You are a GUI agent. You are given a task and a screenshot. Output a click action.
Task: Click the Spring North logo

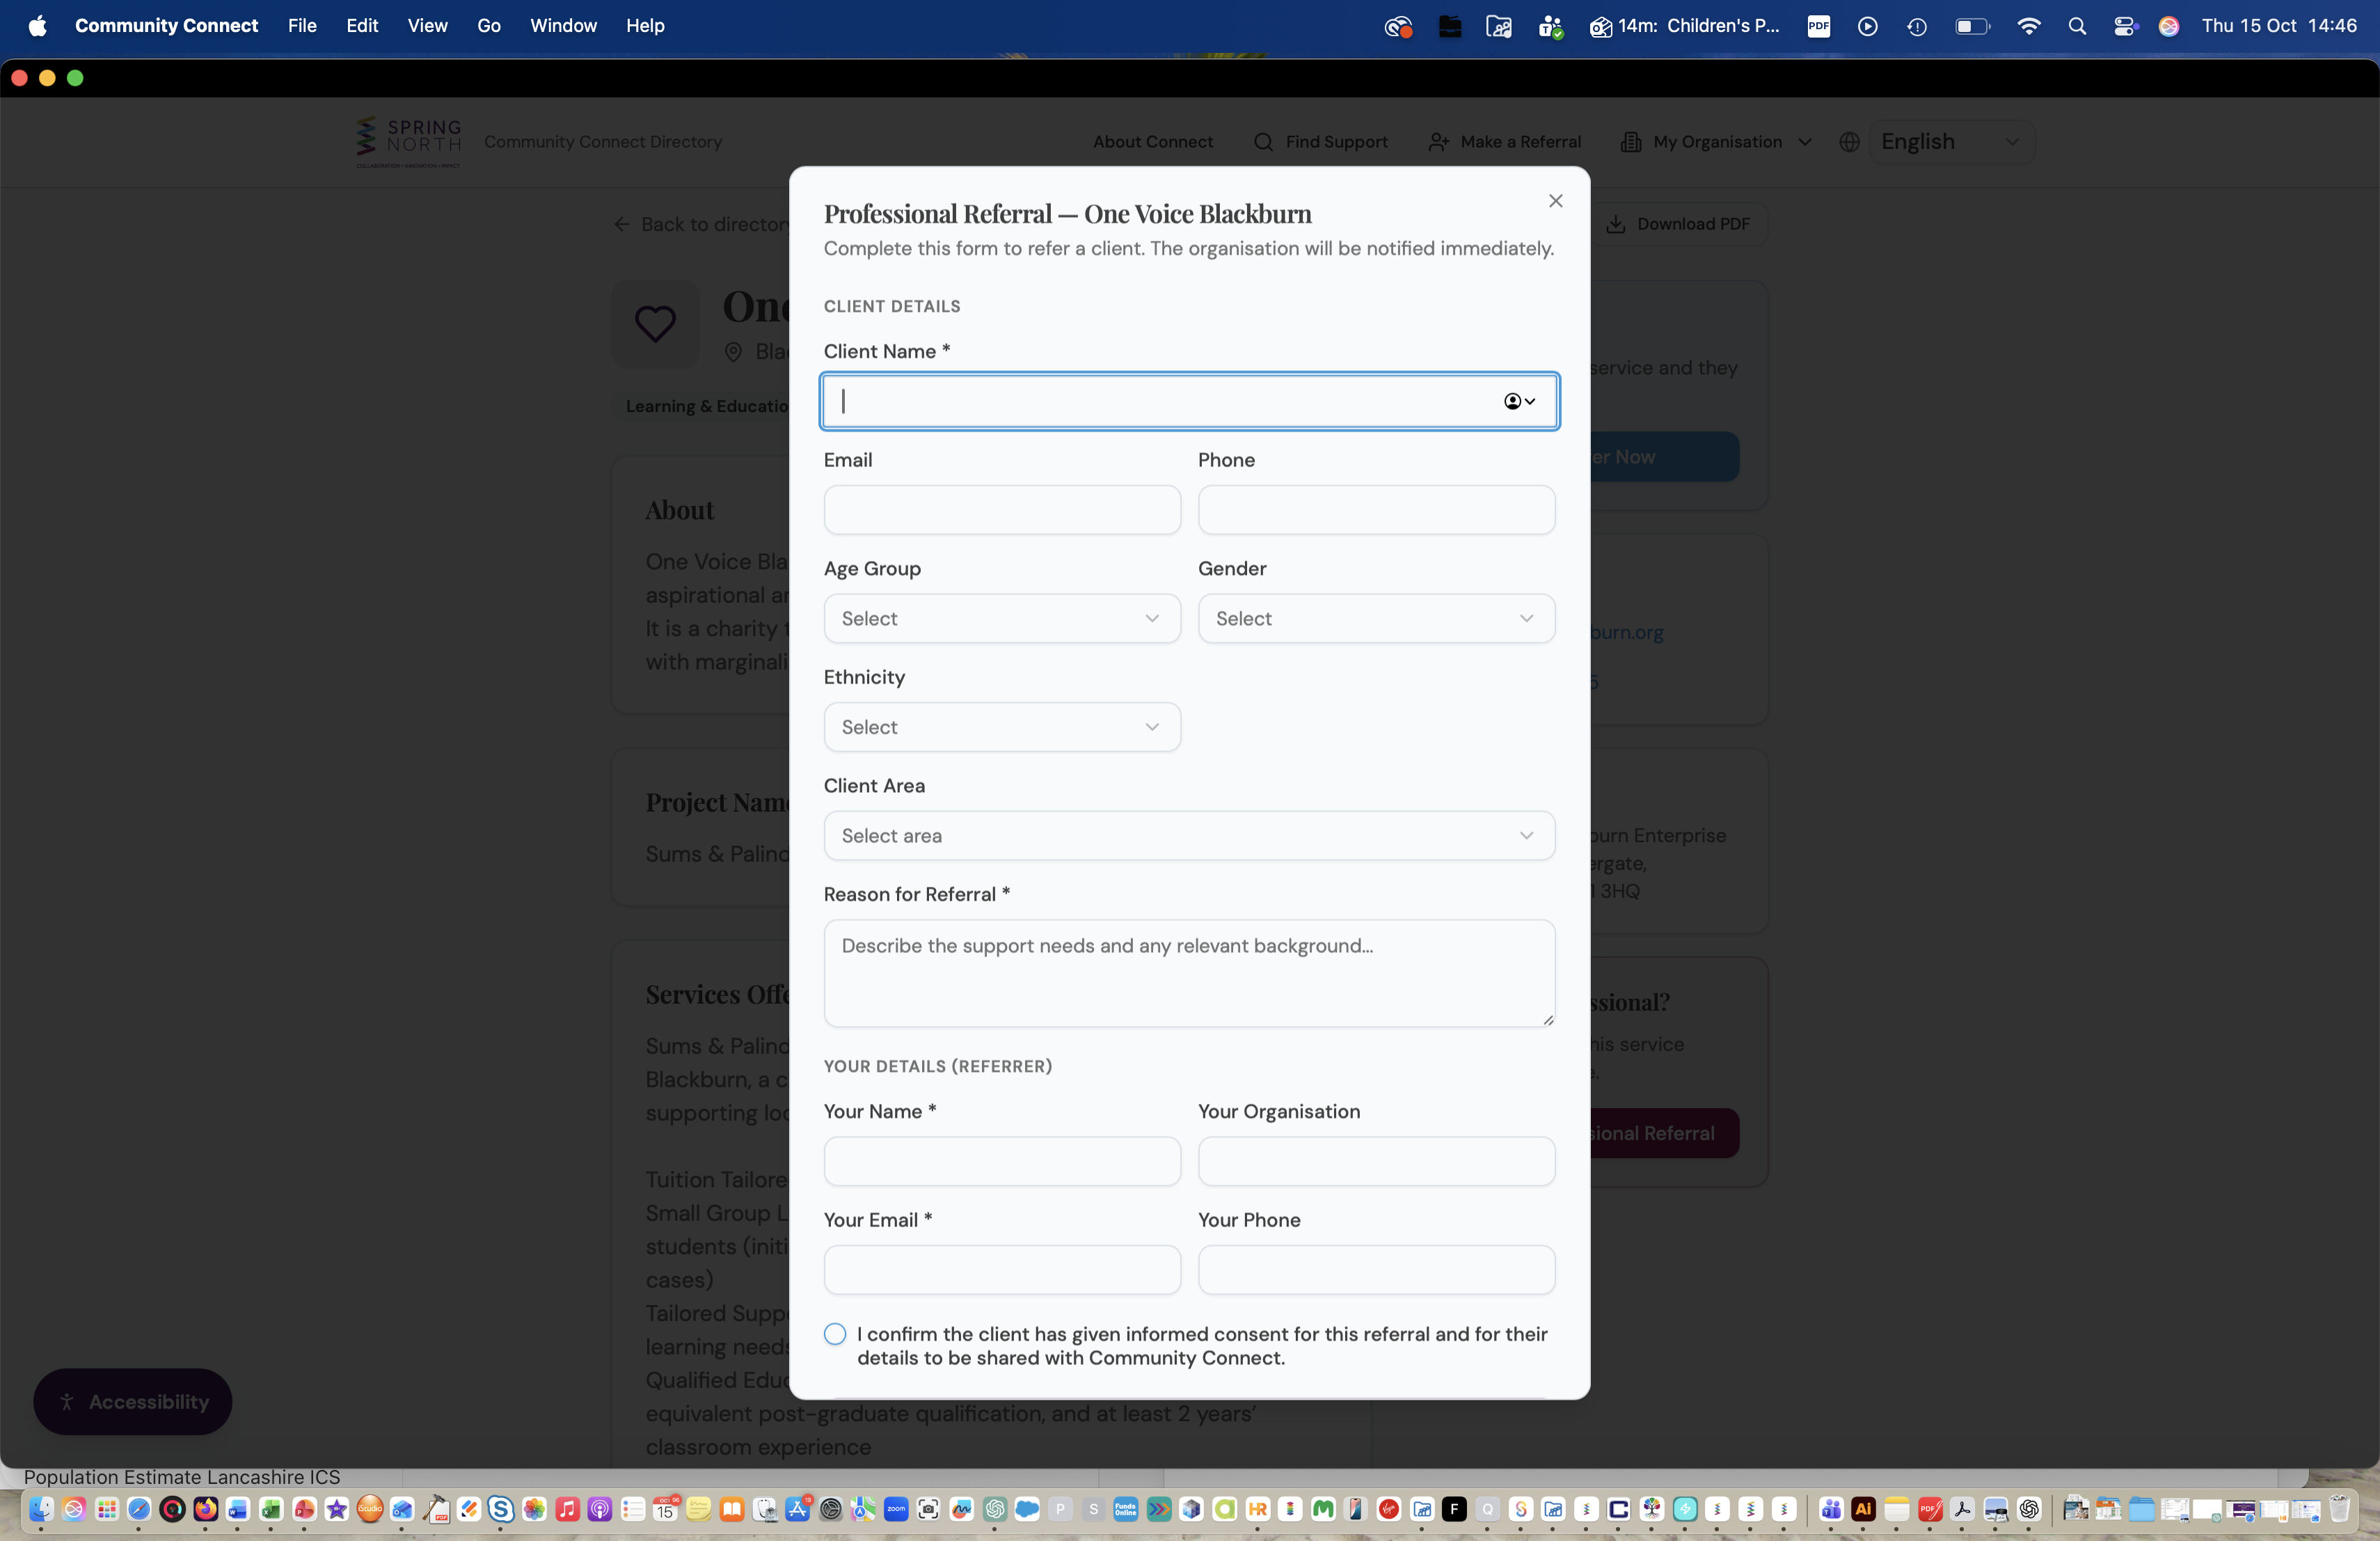point(408,142)
